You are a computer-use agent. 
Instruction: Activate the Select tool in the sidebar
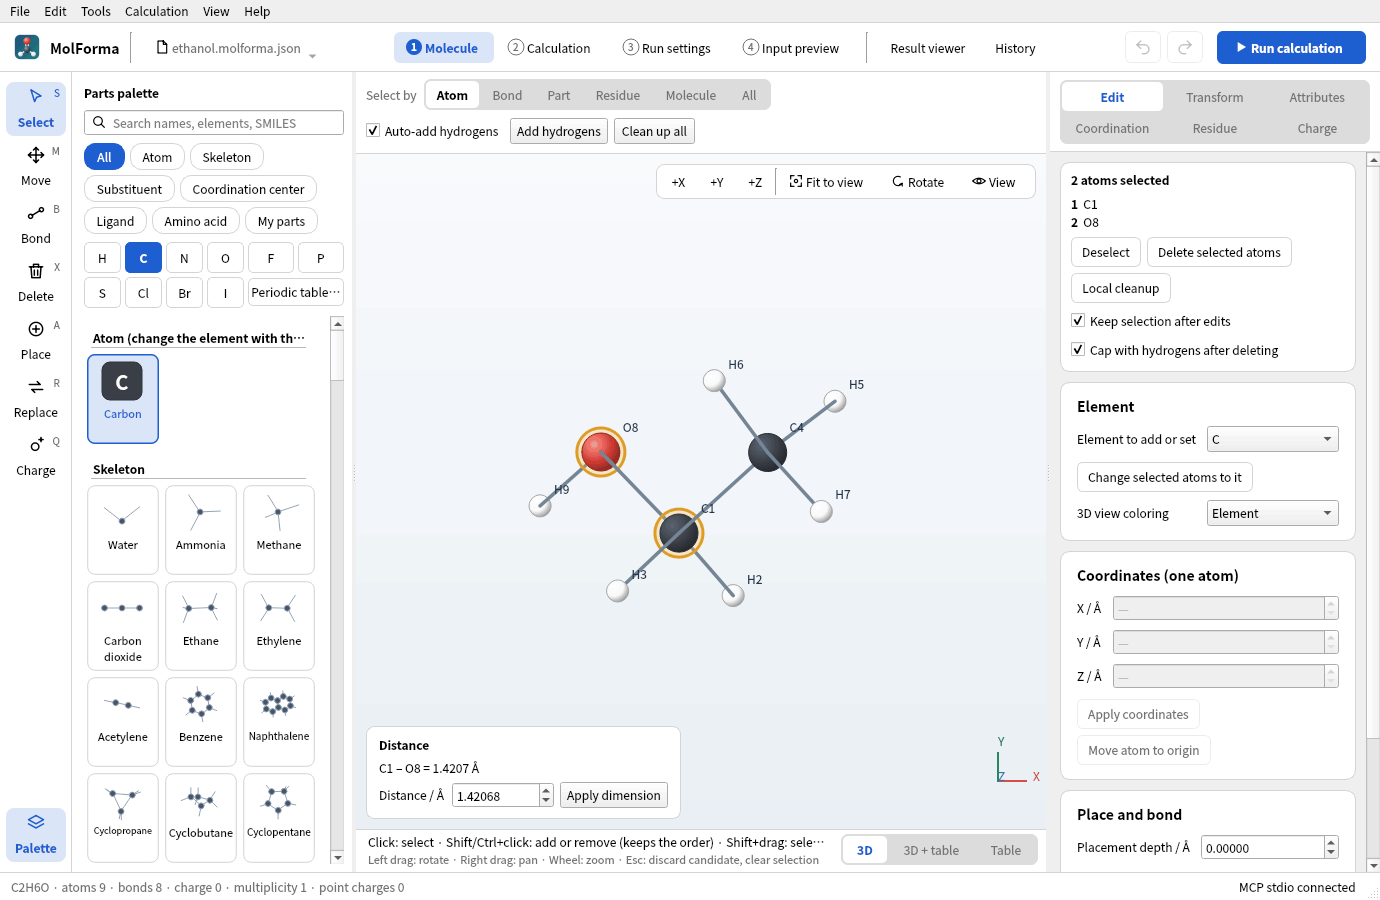(36, 108)
